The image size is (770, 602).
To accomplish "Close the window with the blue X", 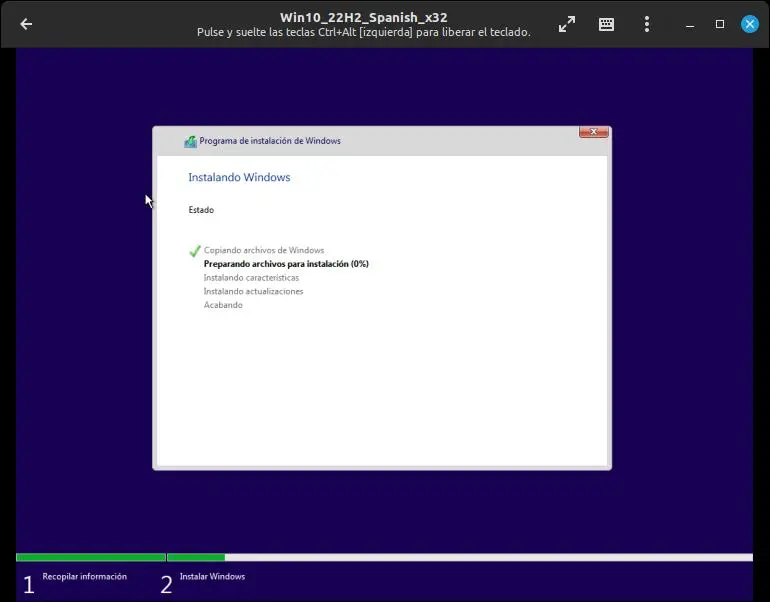I will (x=749, y=24).
